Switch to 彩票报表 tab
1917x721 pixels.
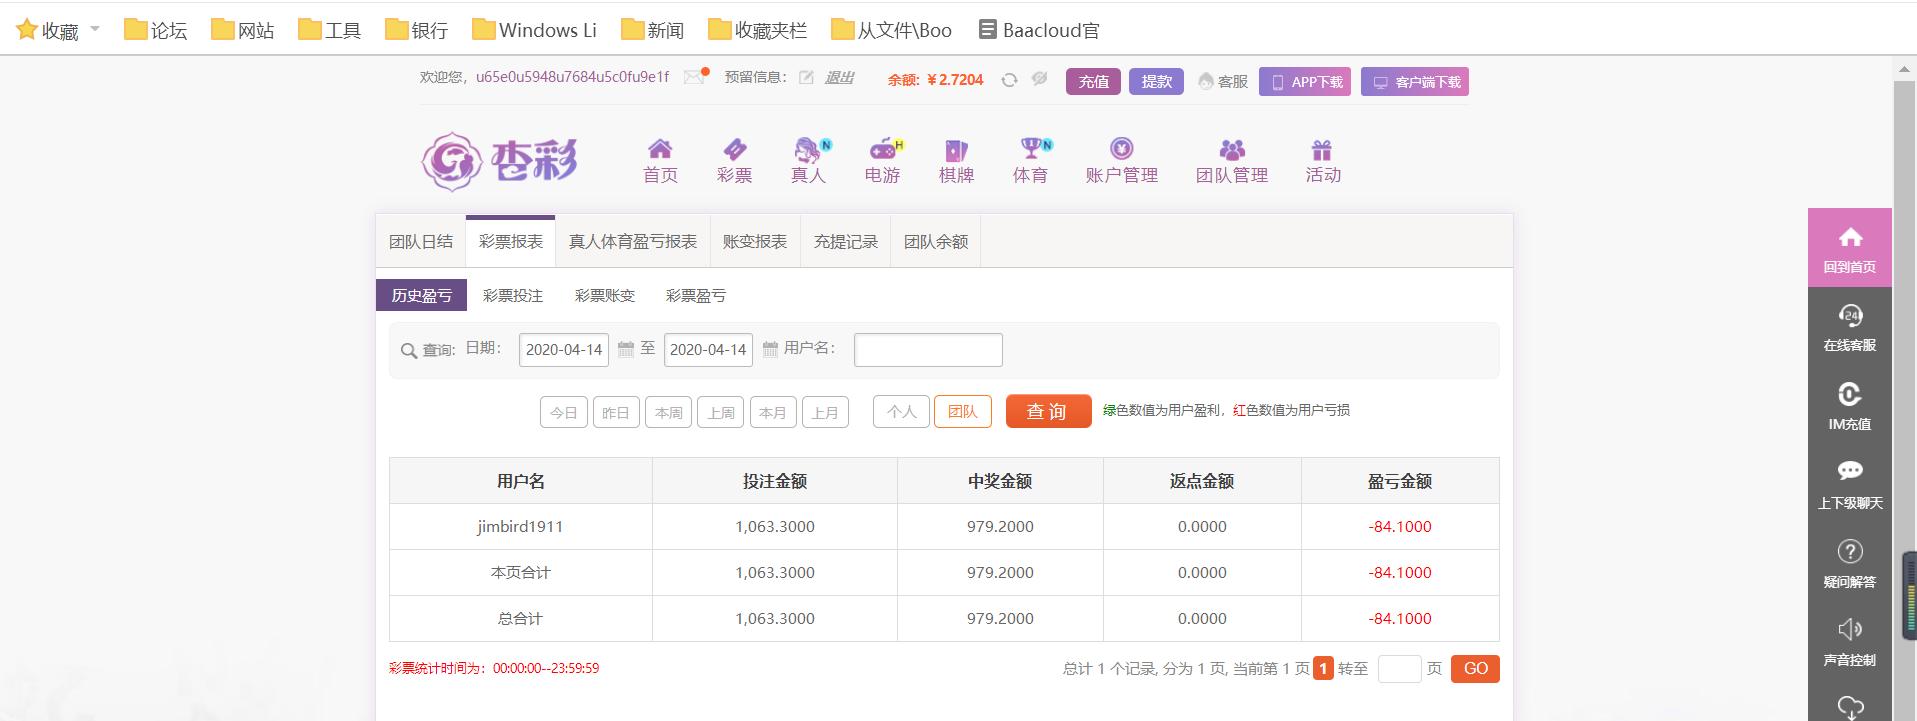511,241
